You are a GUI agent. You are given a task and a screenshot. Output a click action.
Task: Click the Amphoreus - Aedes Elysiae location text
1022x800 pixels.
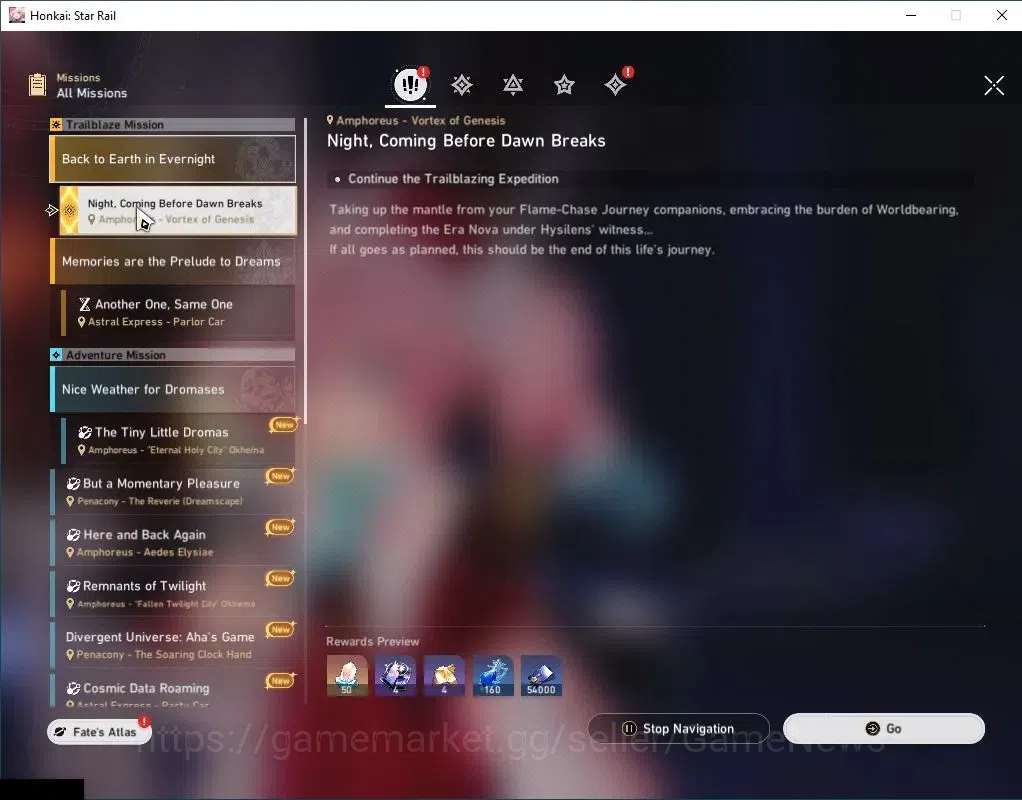click(x=145, y=552)
